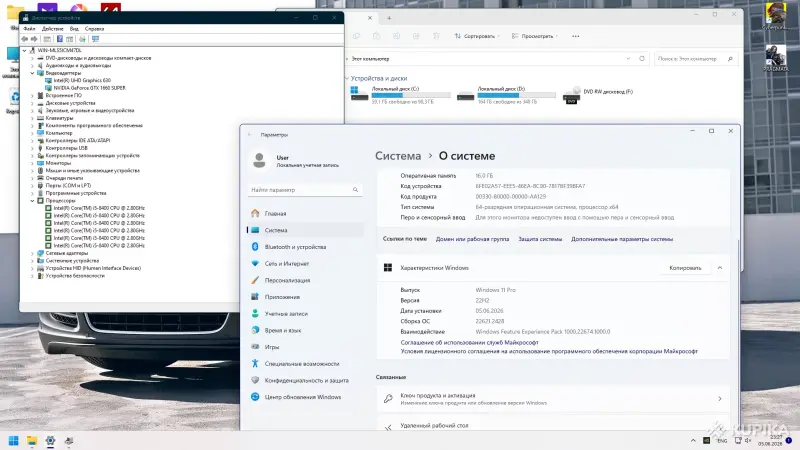Open Сортировать dropdown in File Explorer

477,36
